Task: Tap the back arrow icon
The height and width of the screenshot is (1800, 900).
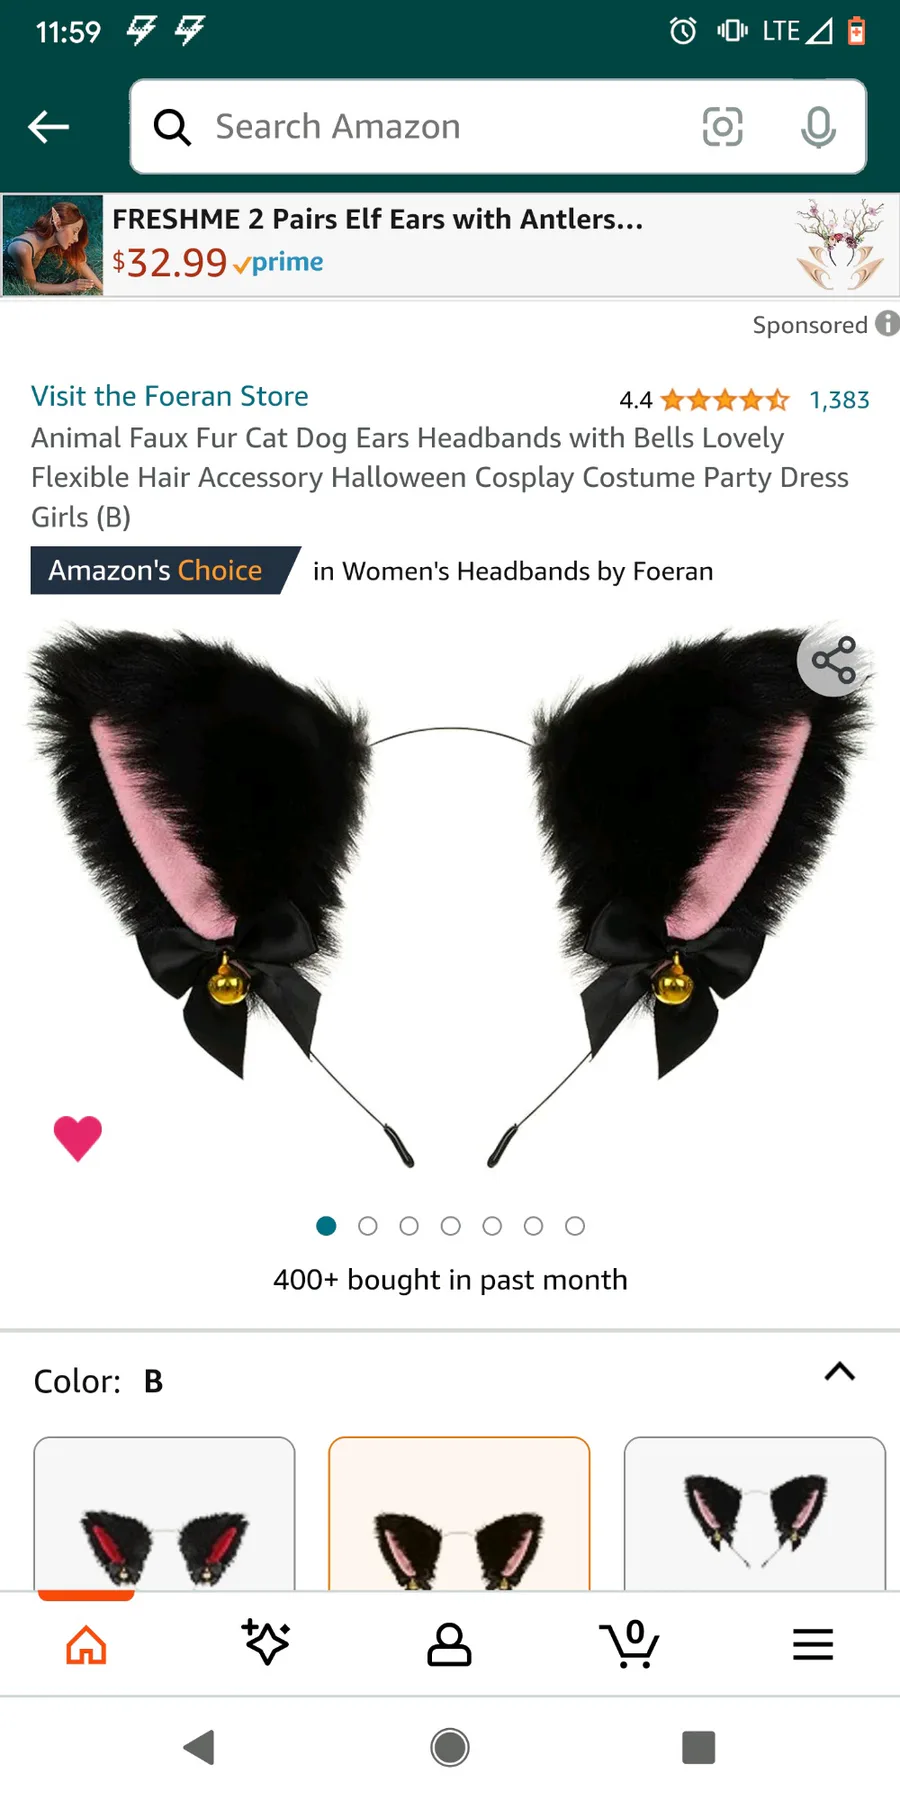Action: click(x=48, y=127)
